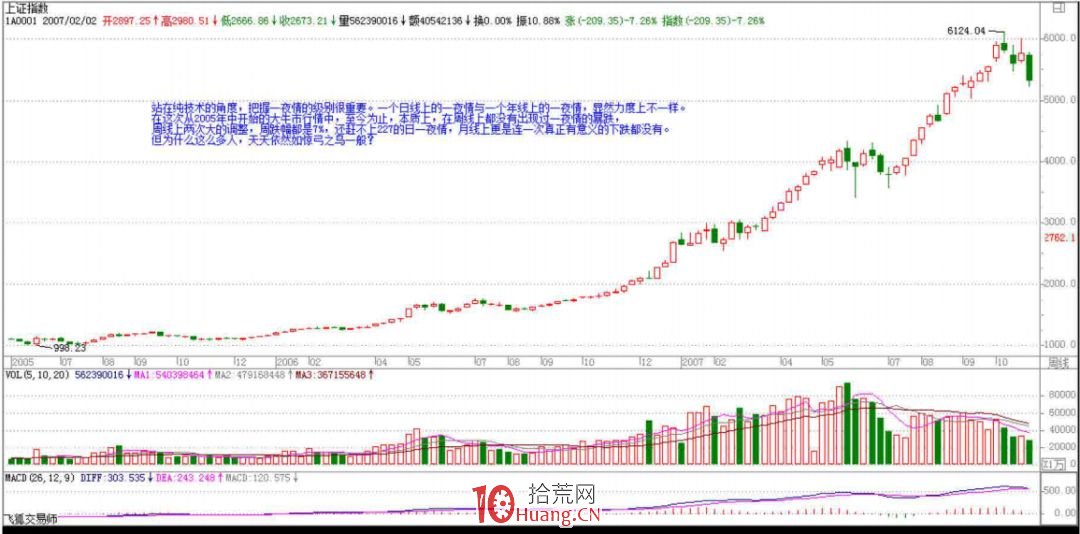Click the window layout icon at top right
The image size is (1080, 534).
click(x=1058, y=8)
